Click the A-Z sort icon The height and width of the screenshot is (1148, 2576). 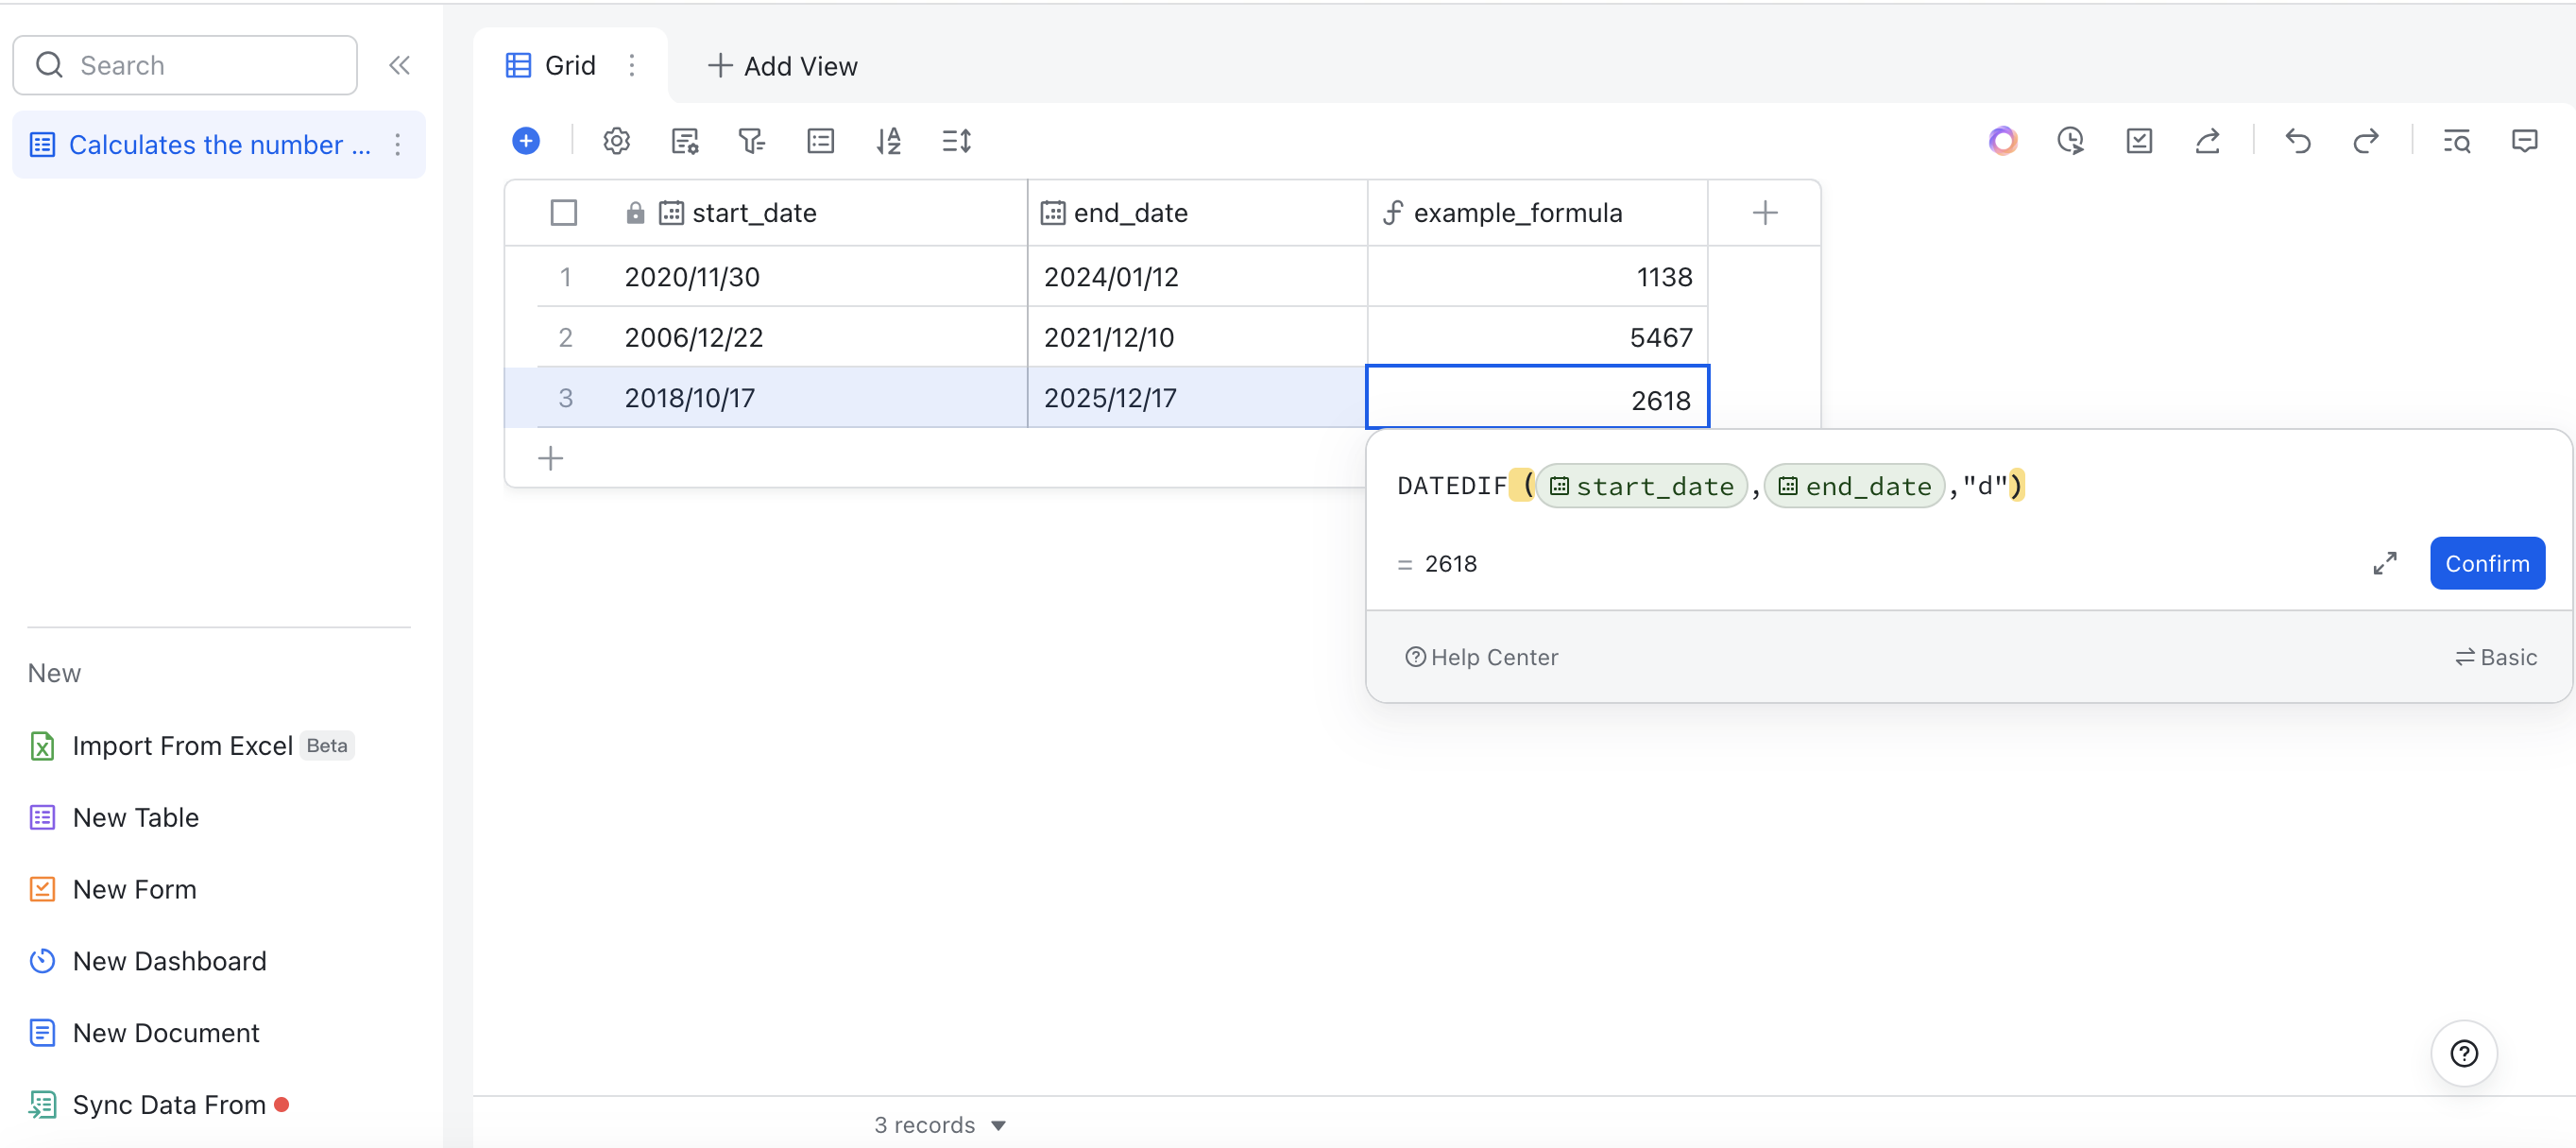click(888, 141)
